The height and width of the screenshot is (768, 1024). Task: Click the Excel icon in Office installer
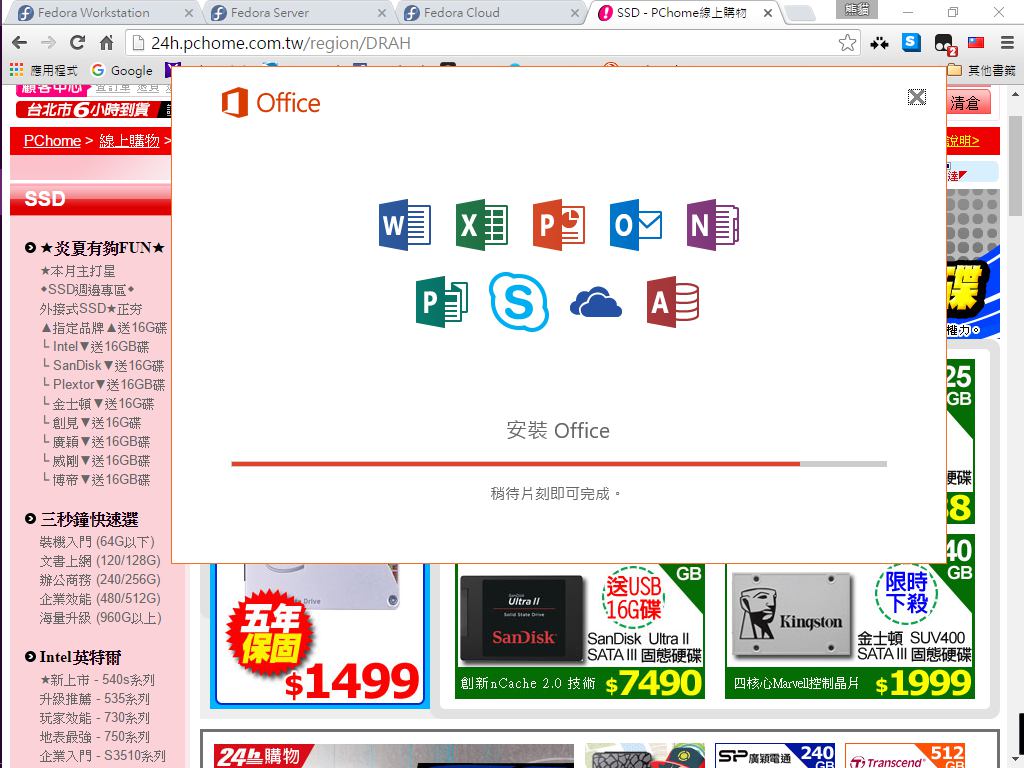[481, 225]
